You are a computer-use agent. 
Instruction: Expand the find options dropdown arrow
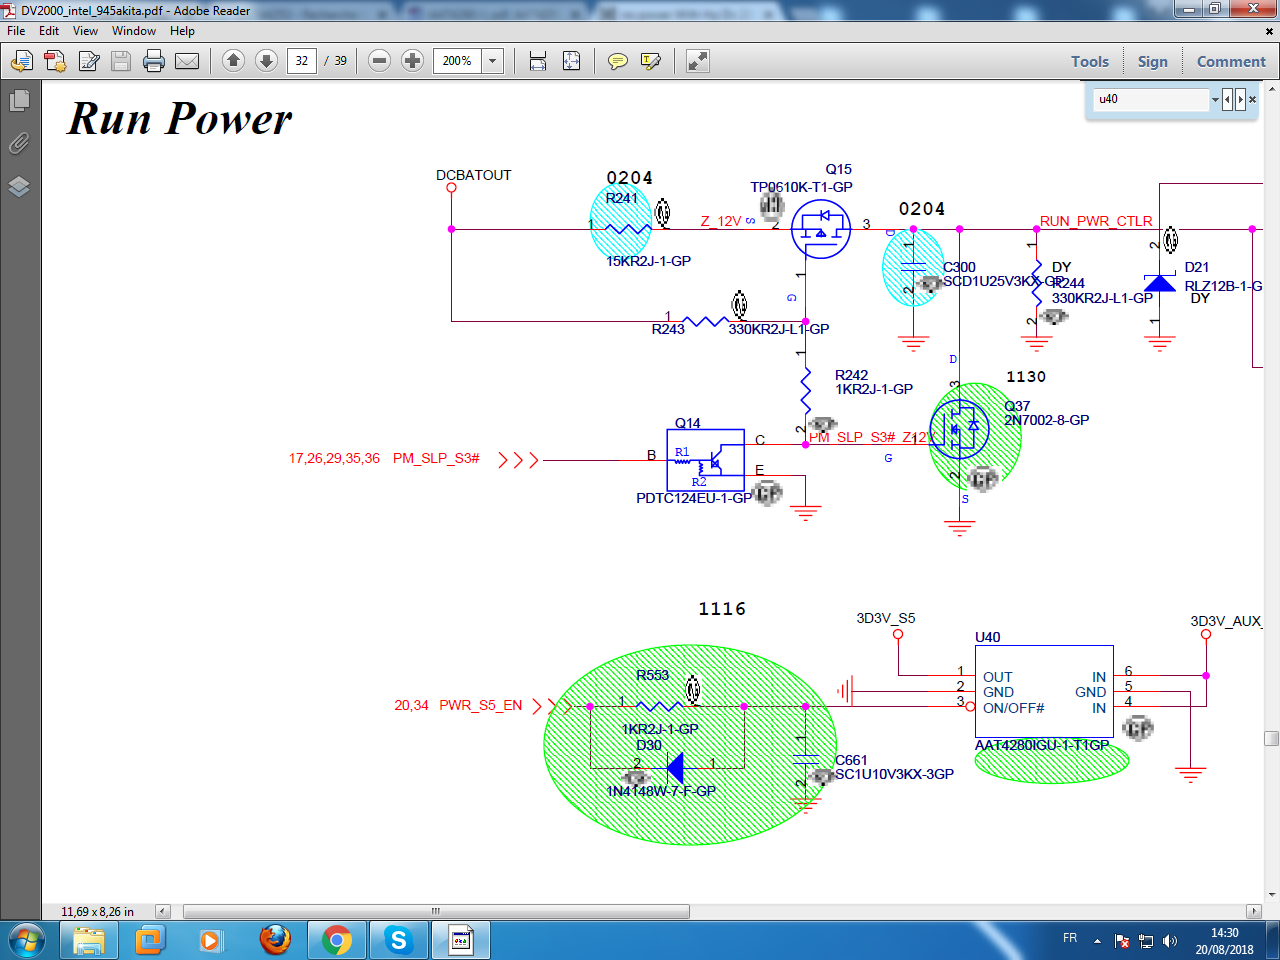(x=1215, y=99)
